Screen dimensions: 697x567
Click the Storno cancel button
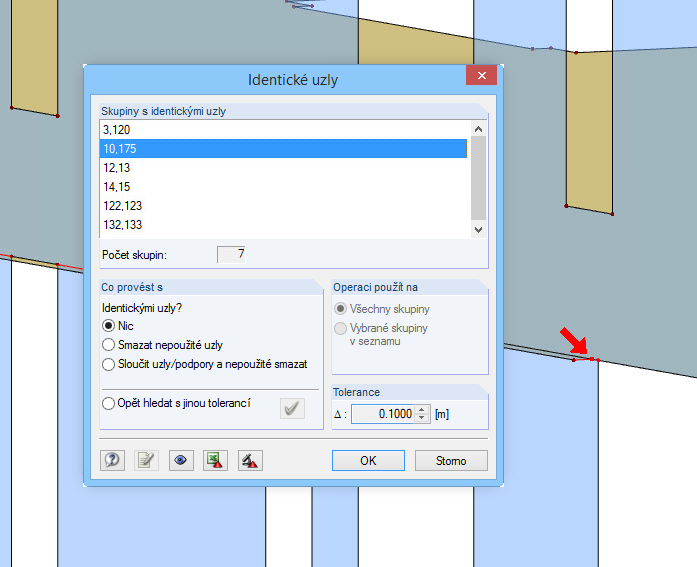(451, 460)
